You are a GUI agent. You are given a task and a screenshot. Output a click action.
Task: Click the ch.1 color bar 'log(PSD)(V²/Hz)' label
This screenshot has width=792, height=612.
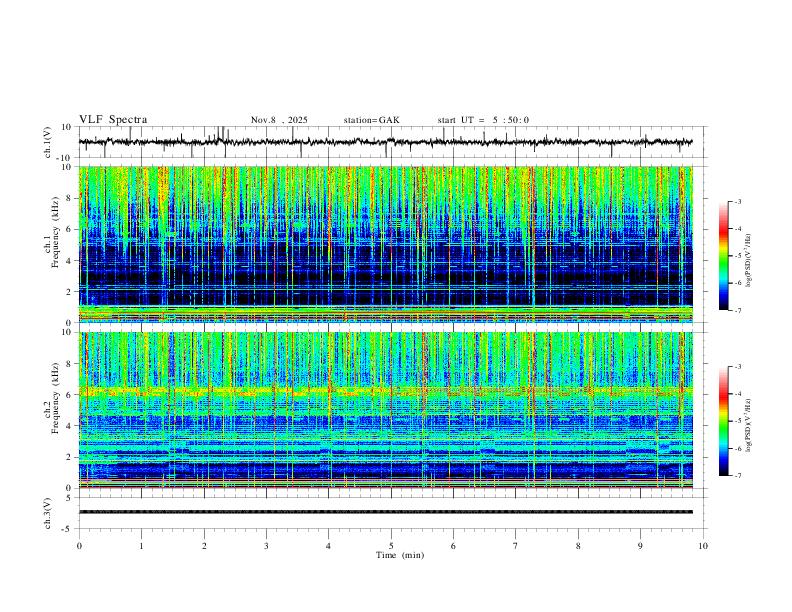749,260
